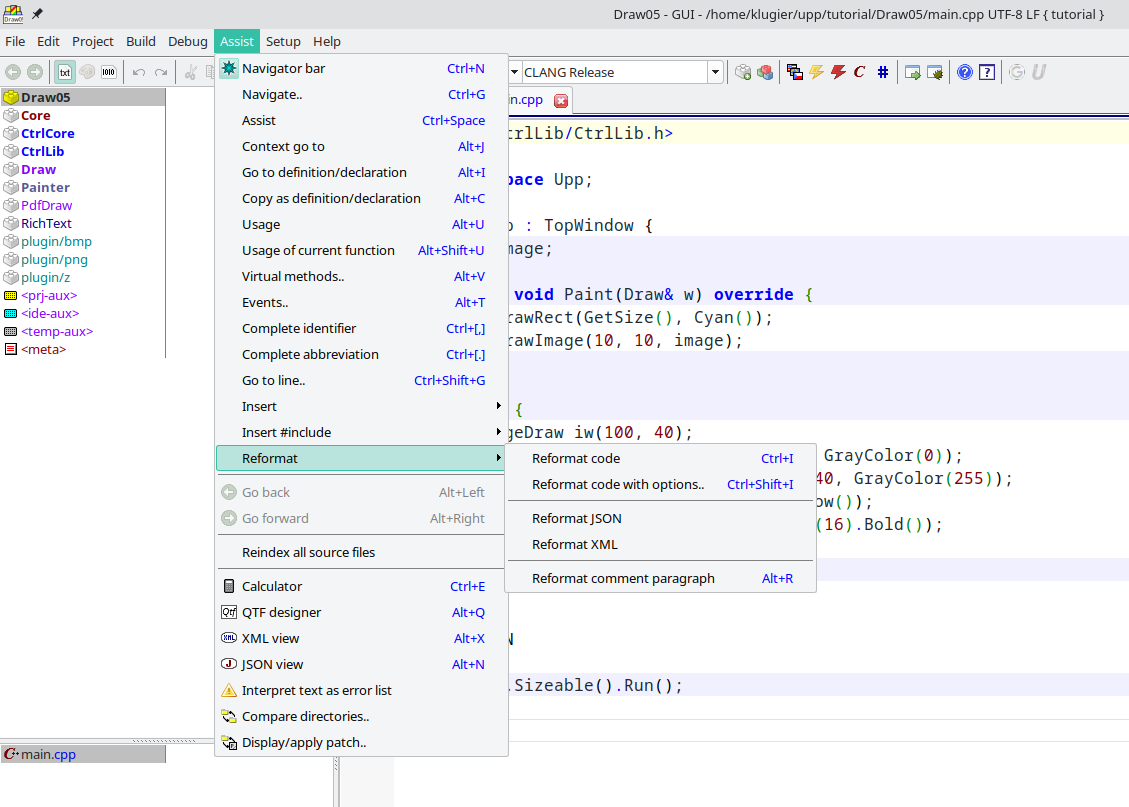Click the txt edit-as-text toolbar icon
The image size is (1129, 807).
(65, 72)
